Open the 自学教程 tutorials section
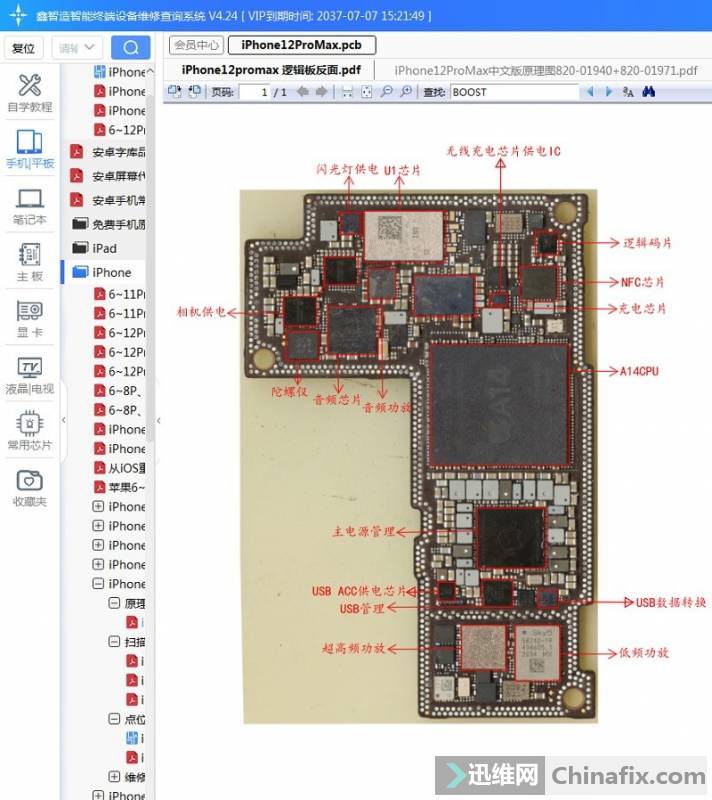 30,93
